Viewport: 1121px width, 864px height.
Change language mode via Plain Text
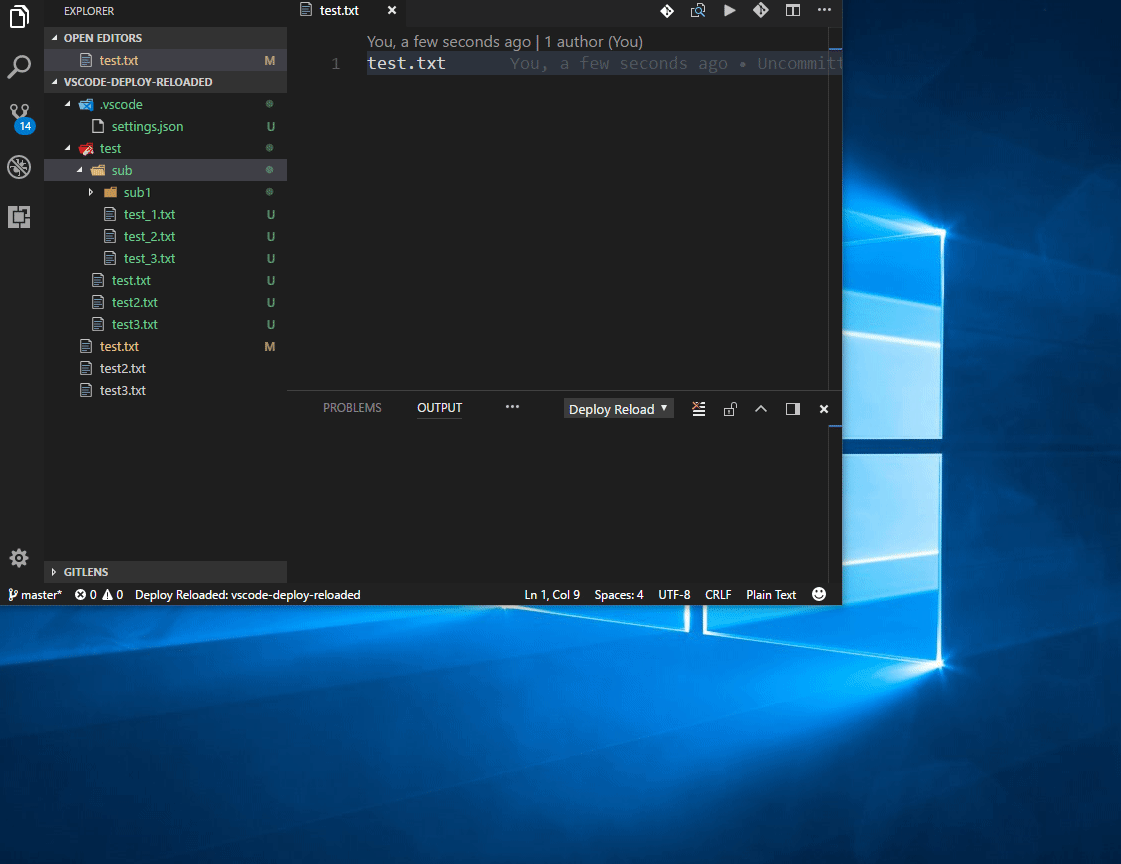coord(771,595)
